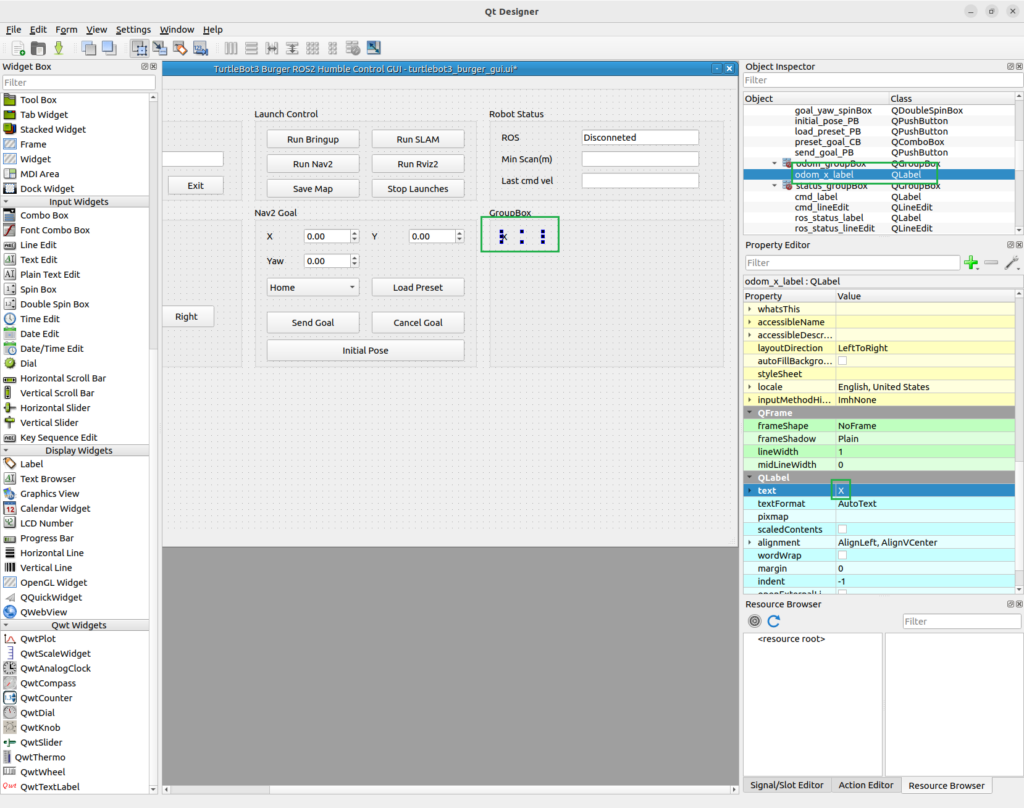Click the Run SLAM button
The width and height of the screenshot is (1024, 808).
tap(418, 139)
